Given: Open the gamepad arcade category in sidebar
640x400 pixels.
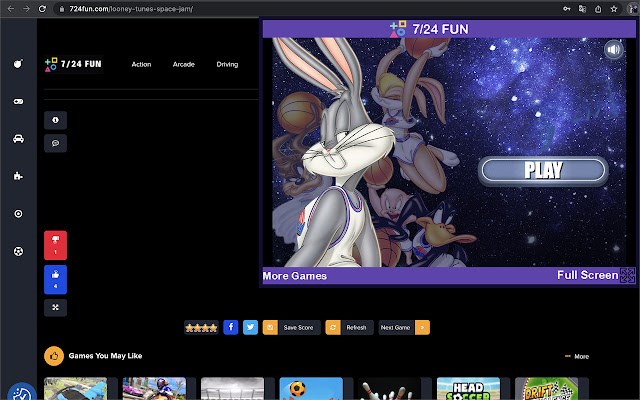Looking at the screenshot, I should click(x=18, y=102).
